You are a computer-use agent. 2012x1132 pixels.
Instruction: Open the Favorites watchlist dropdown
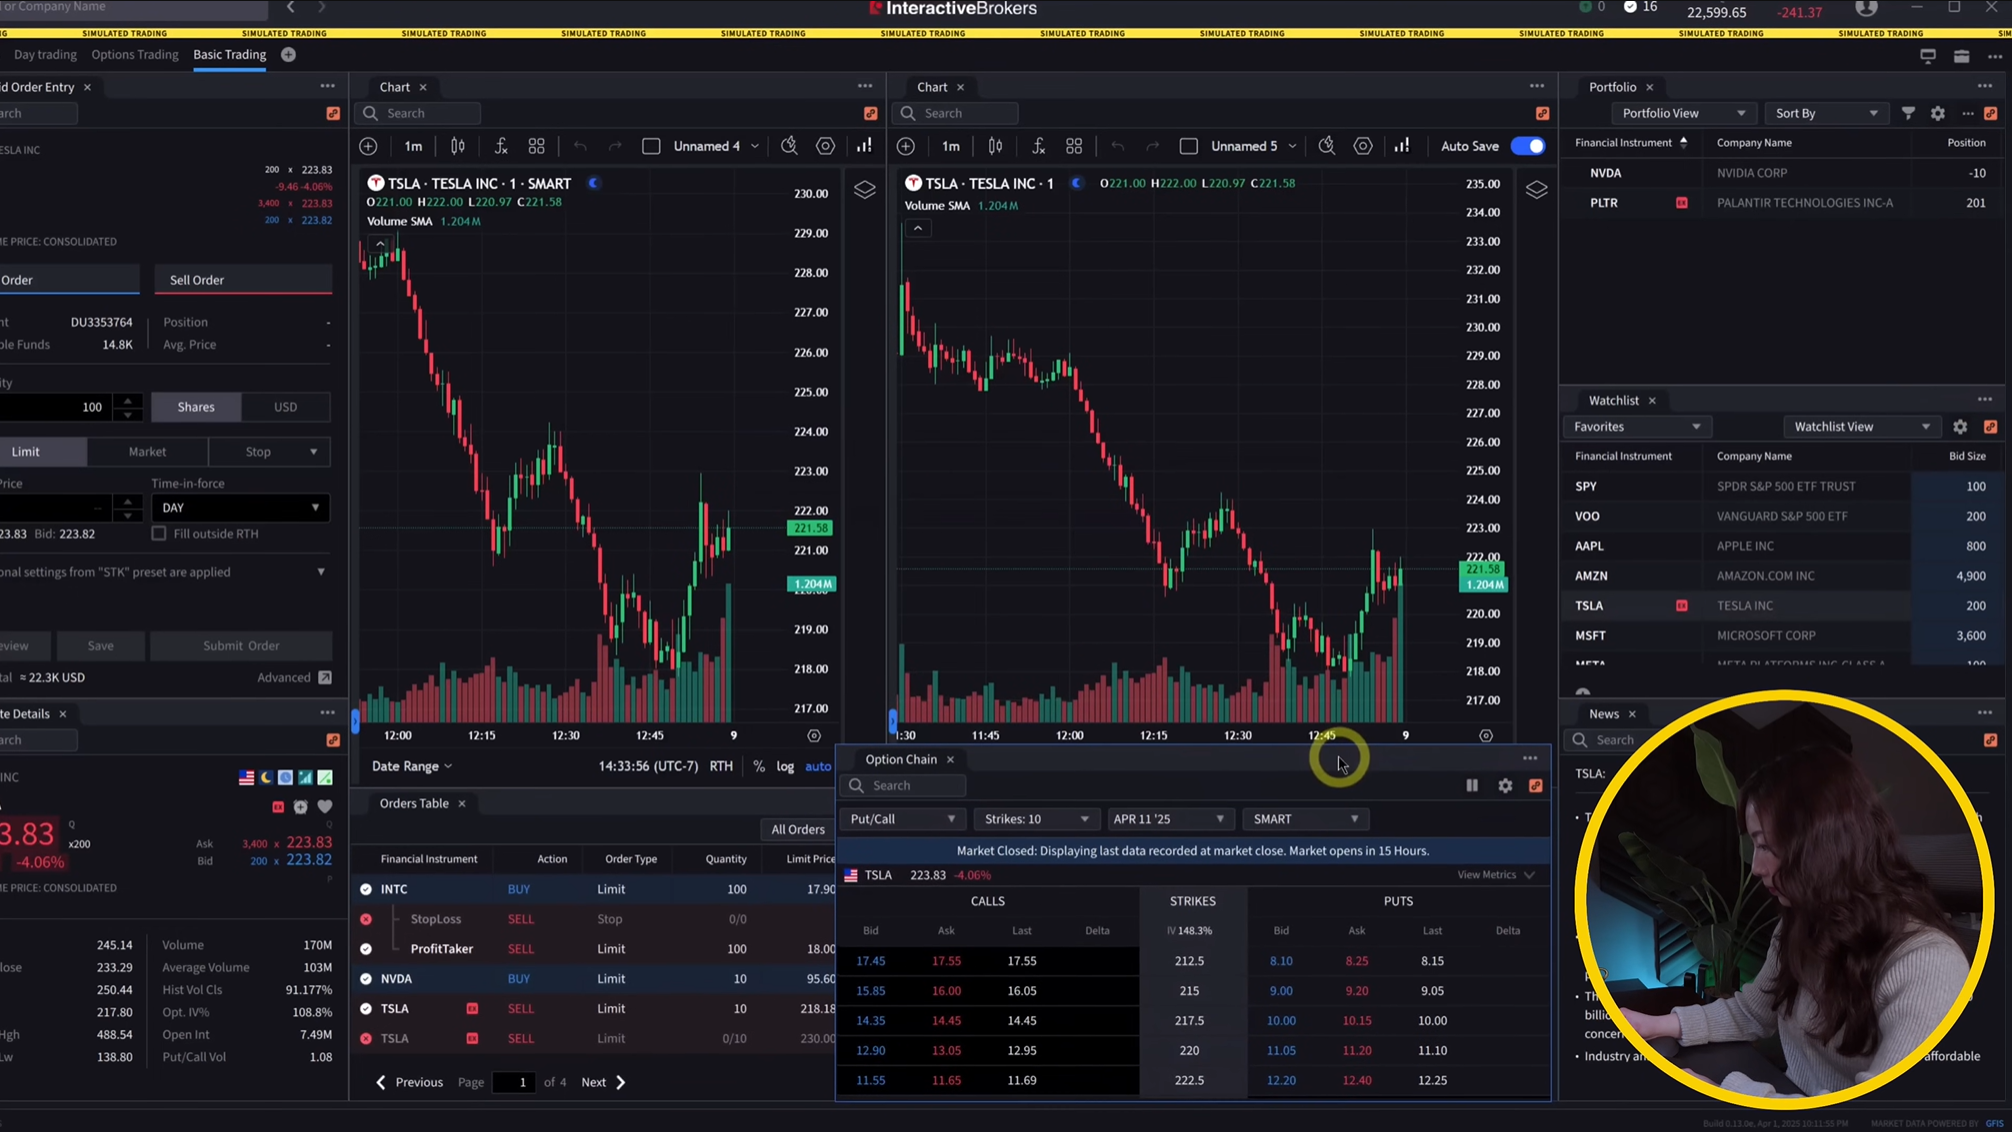pyautogui.click(x=1636, y=427)
